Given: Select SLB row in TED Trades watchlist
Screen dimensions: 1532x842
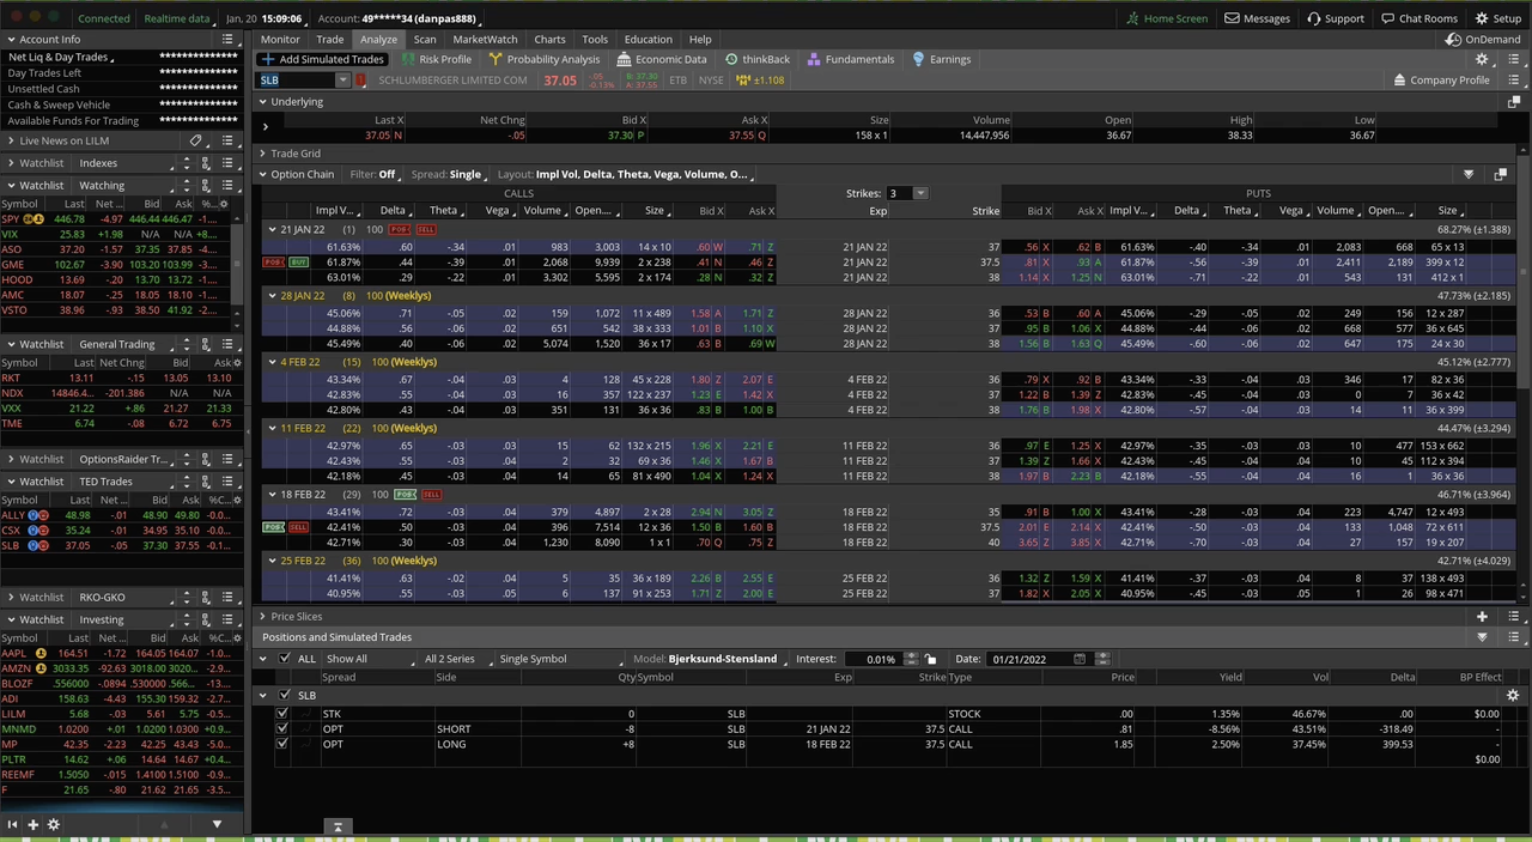Looking at the screenshot, I should tap(120, 546).
